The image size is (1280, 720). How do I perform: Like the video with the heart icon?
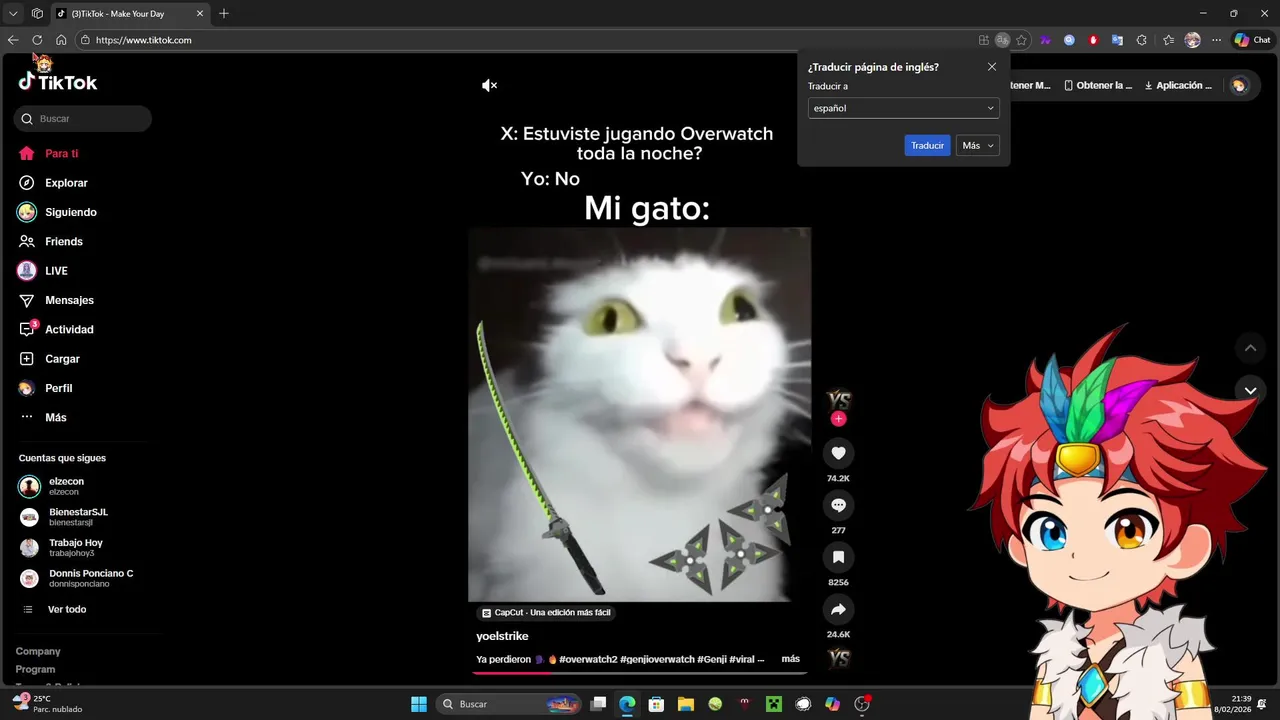(838, 453)
